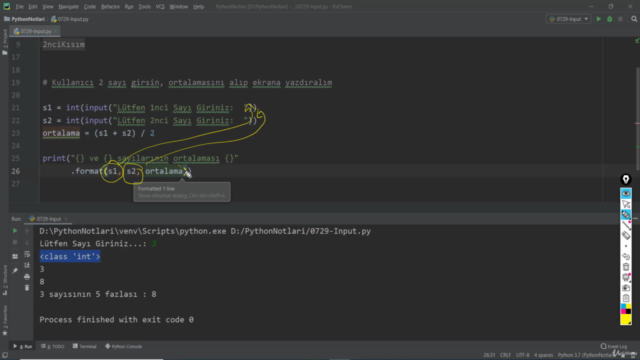Open the Tools menu

[x=144, y=7]
